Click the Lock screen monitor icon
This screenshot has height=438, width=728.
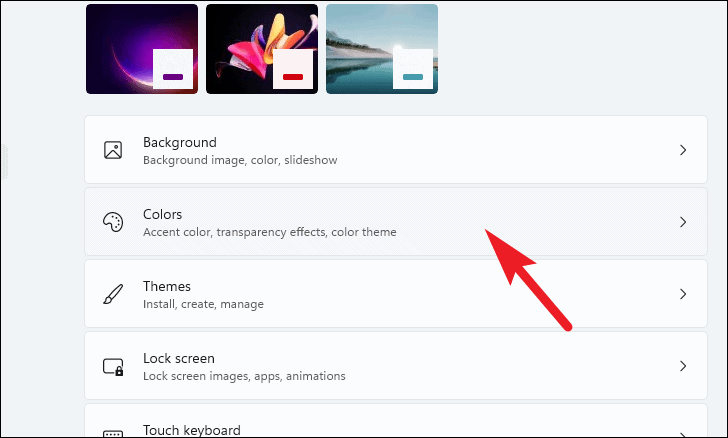(113, 366)
